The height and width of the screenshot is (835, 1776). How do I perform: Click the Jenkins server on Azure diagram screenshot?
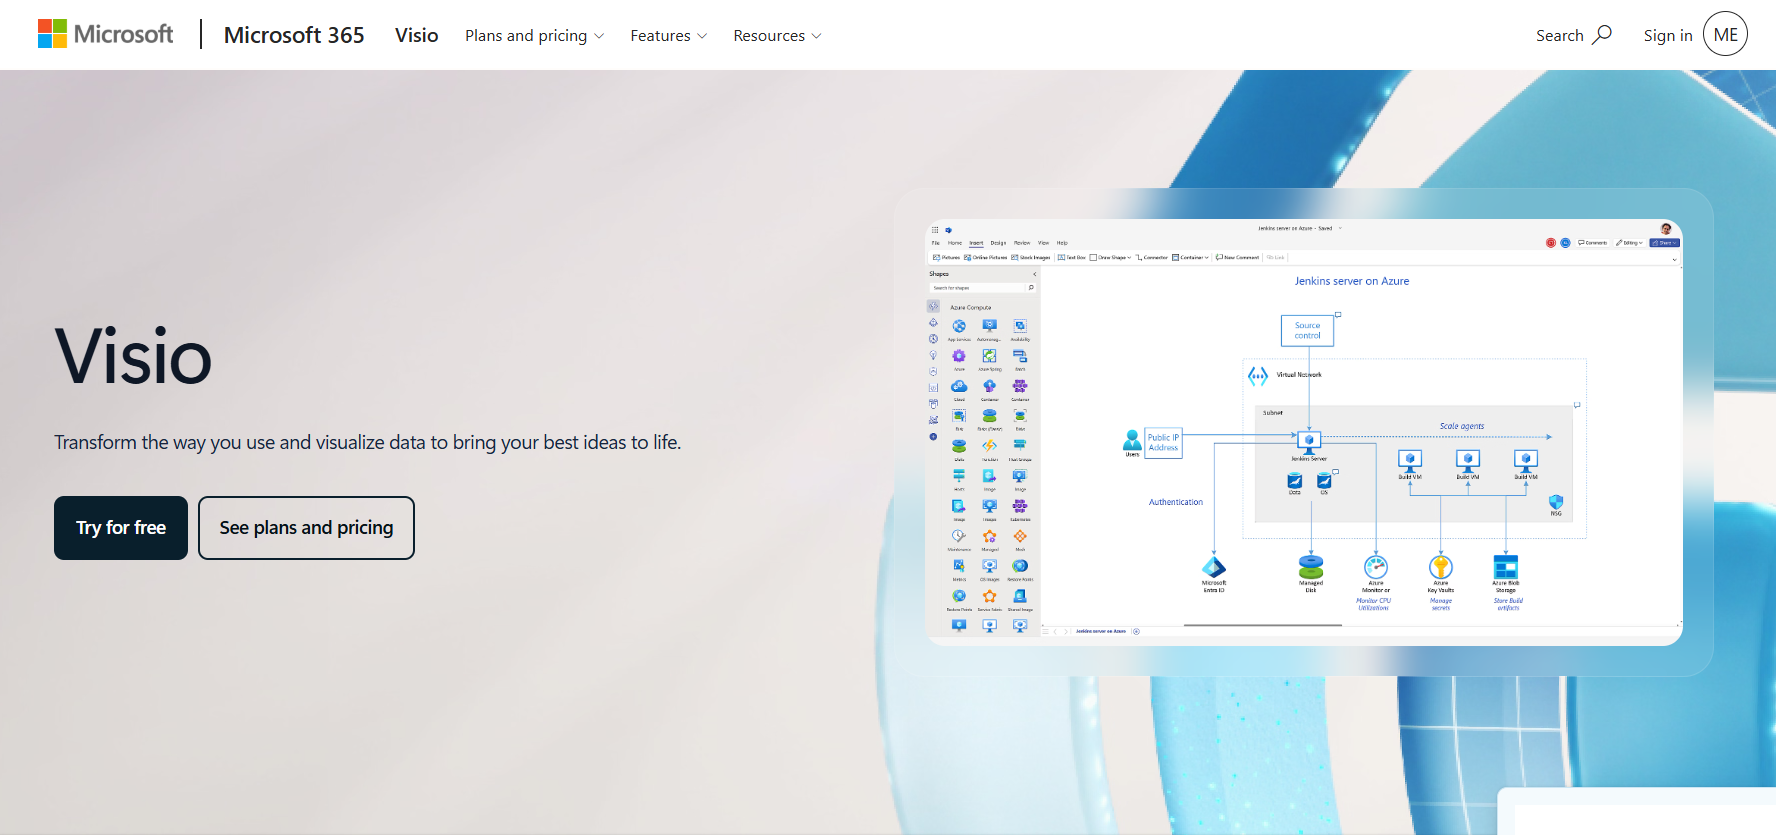[1304, 432]
